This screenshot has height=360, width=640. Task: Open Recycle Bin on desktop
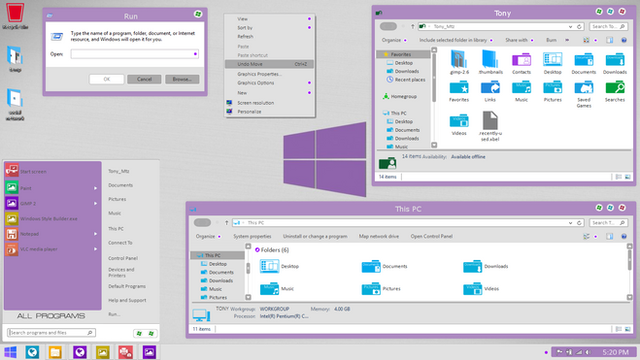[15, 16]
